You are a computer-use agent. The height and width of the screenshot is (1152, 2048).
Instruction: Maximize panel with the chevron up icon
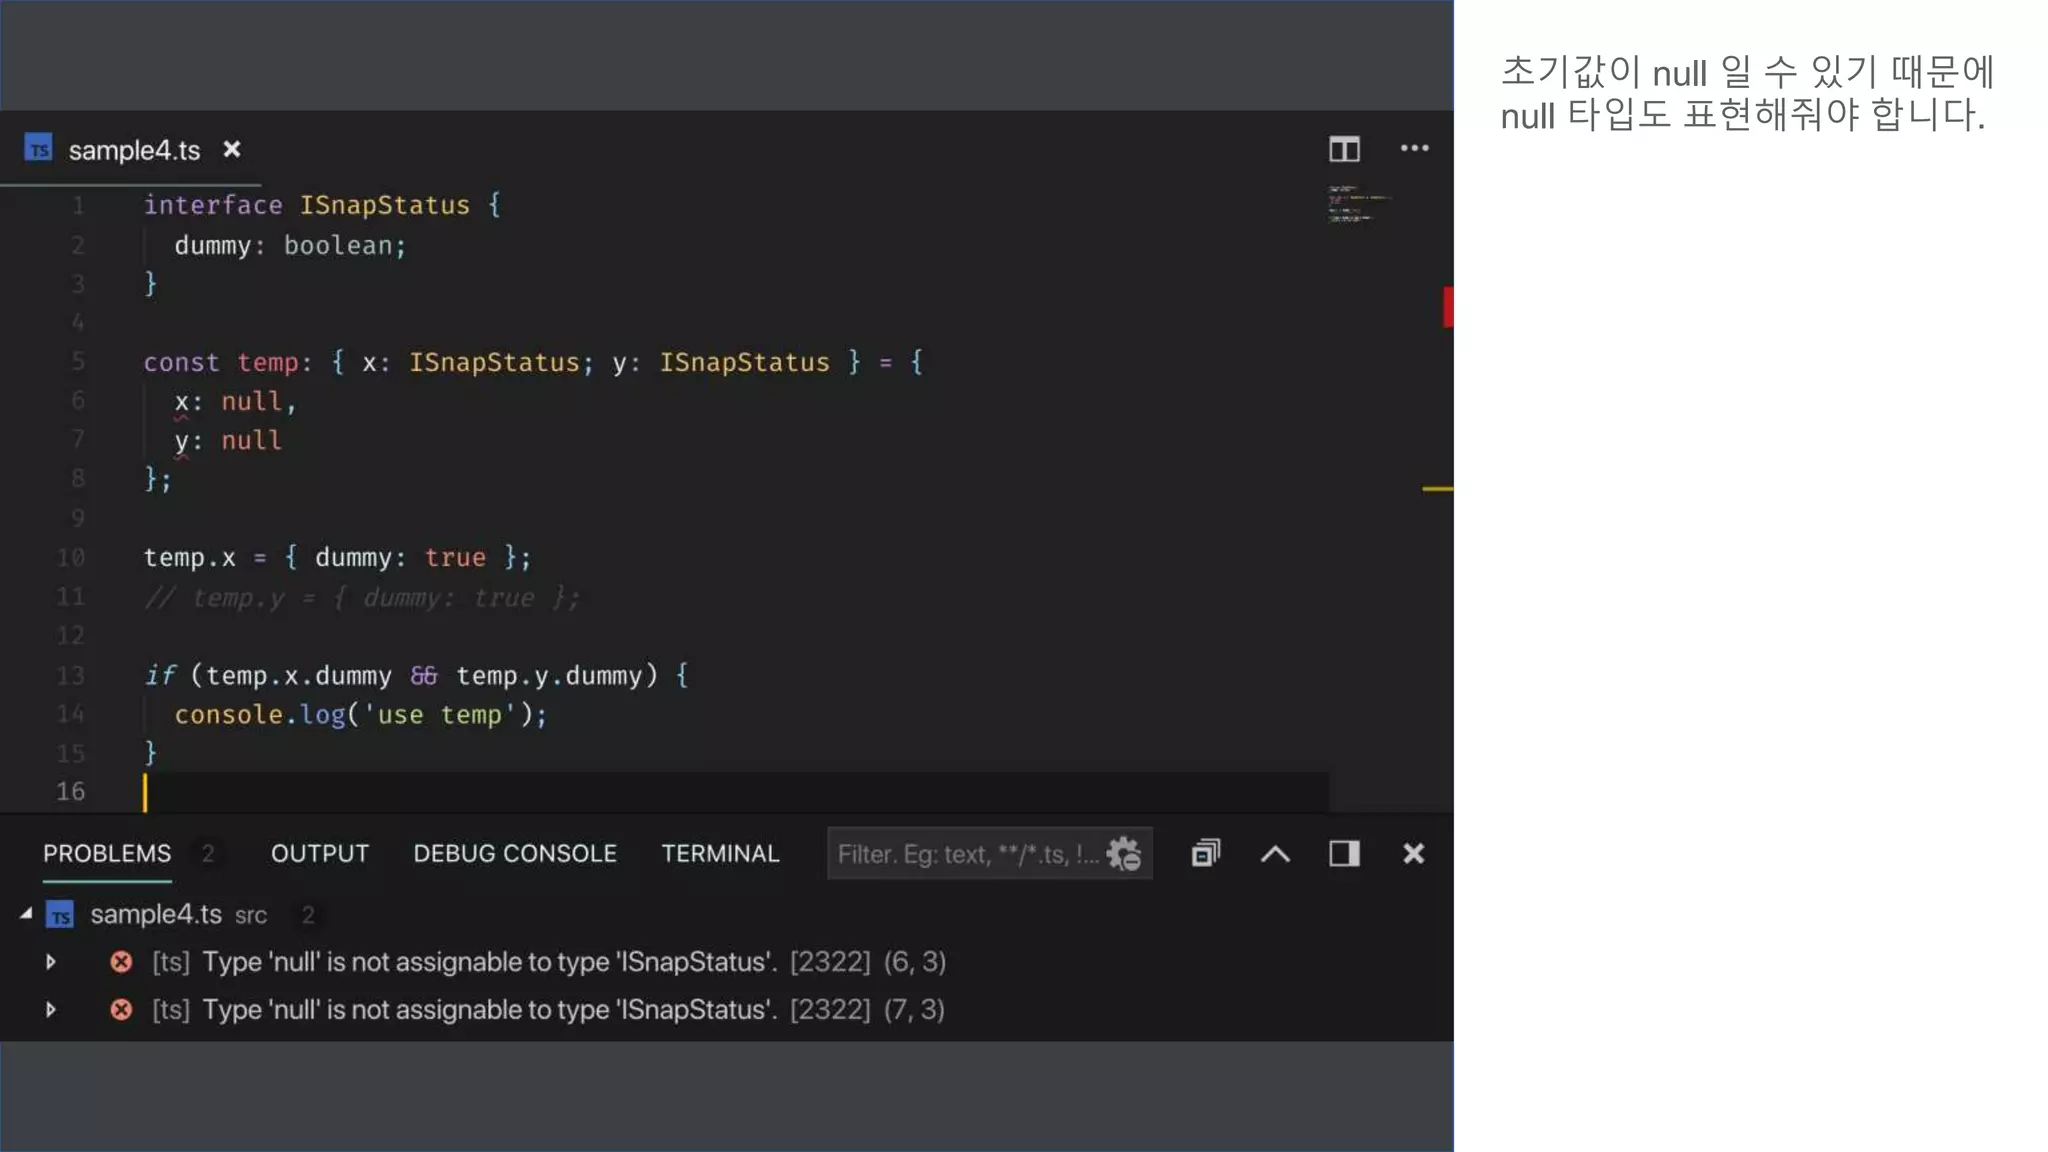(1275, 854)
